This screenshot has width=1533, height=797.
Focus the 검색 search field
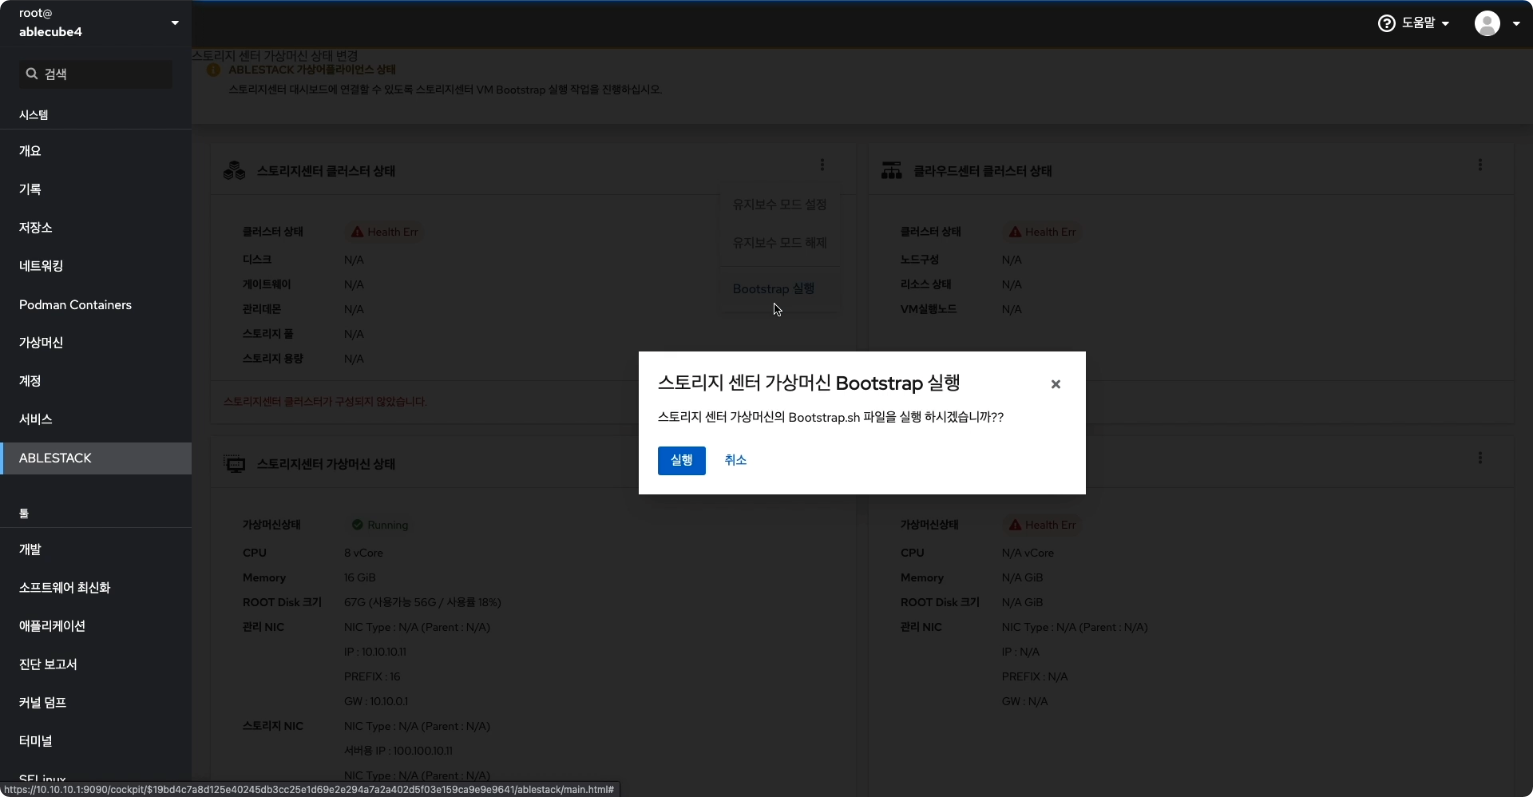[x=96, y=74]
